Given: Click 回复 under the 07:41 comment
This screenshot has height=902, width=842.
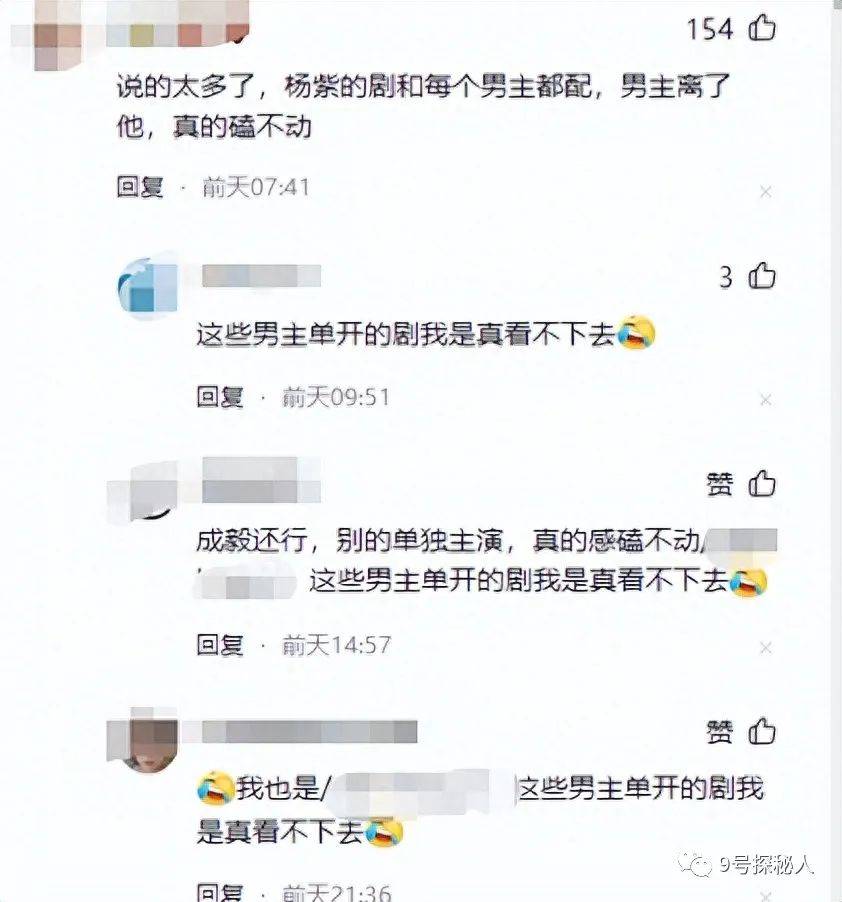Looking at the screenshot, I should point(140,187).
